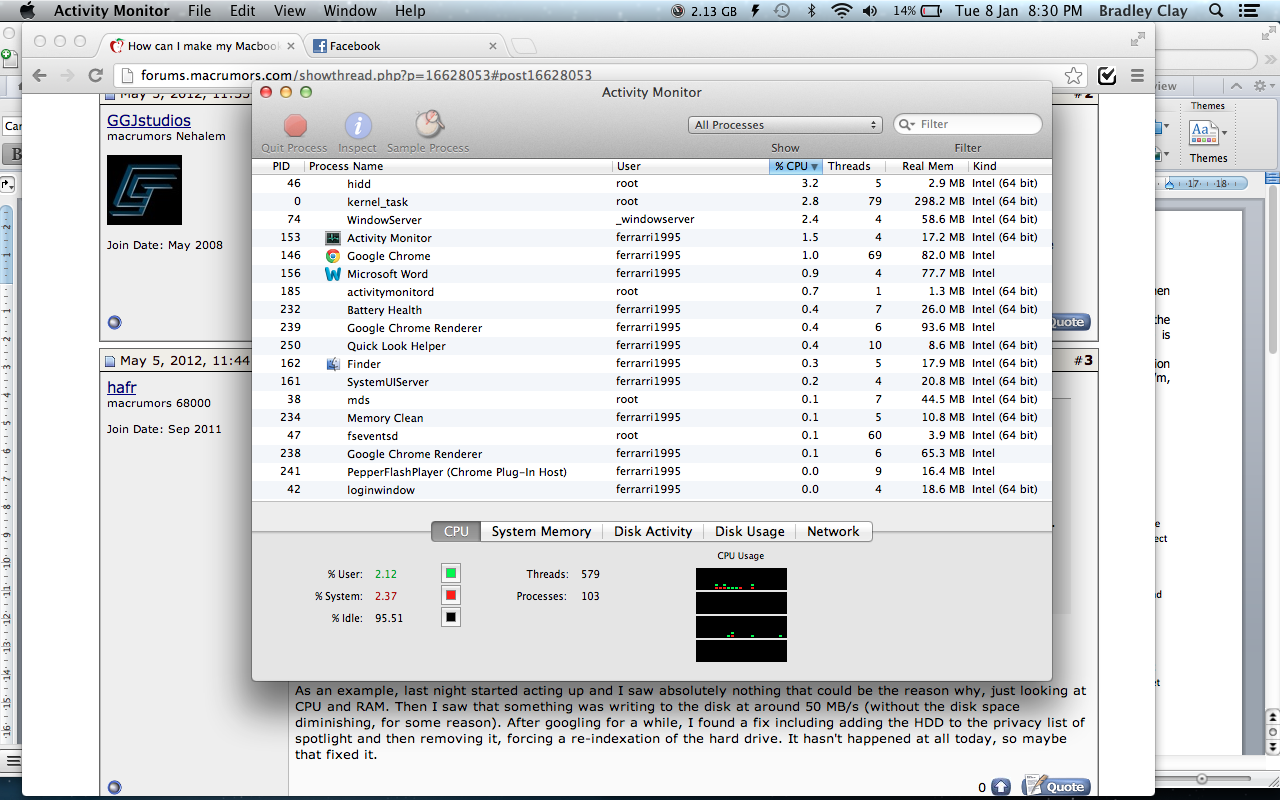Open the volume control in menu bar
Screen dimensions: 1280x800
[870, 11]
